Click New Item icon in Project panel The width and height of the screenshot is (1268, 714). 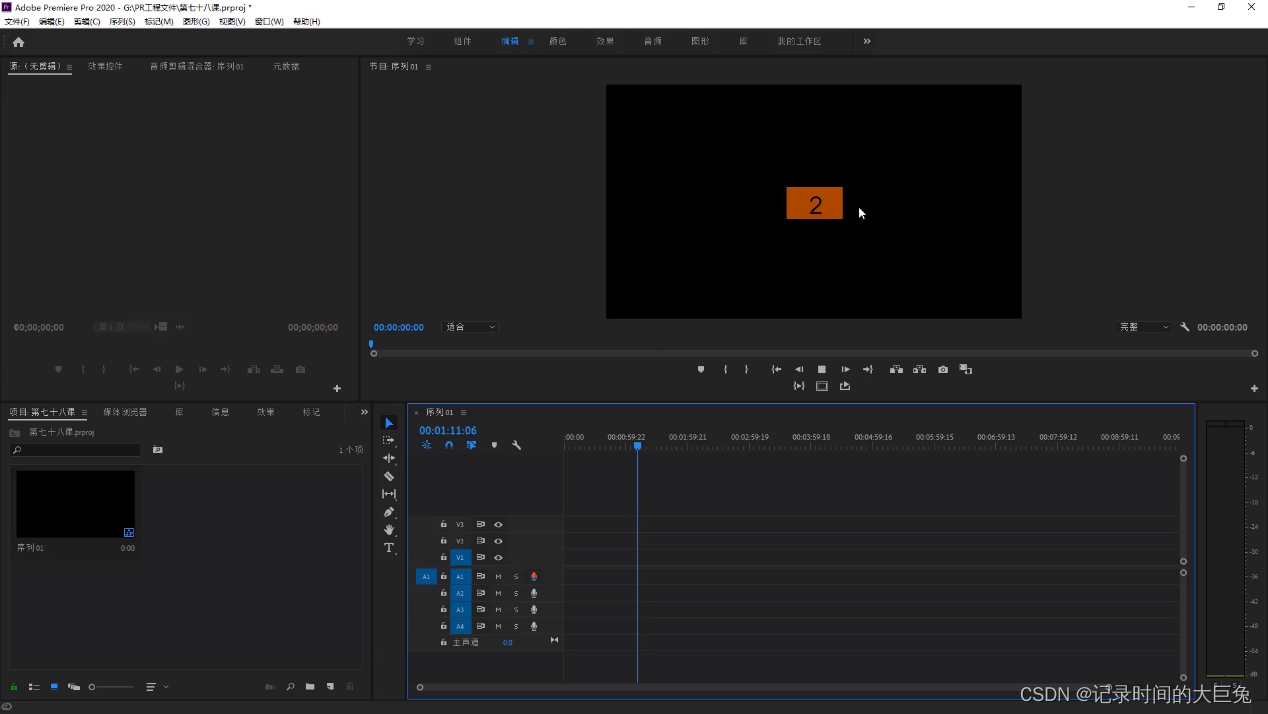point(330,687)
